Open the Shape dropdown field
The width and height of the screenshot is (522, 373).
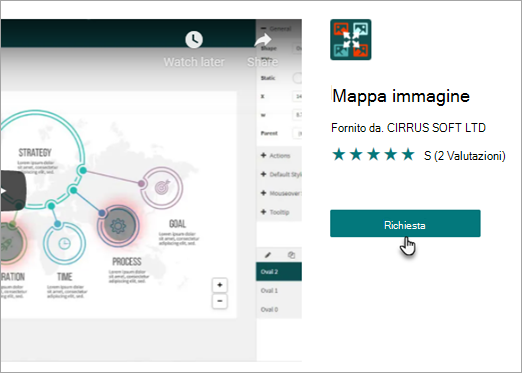(297, 48)
